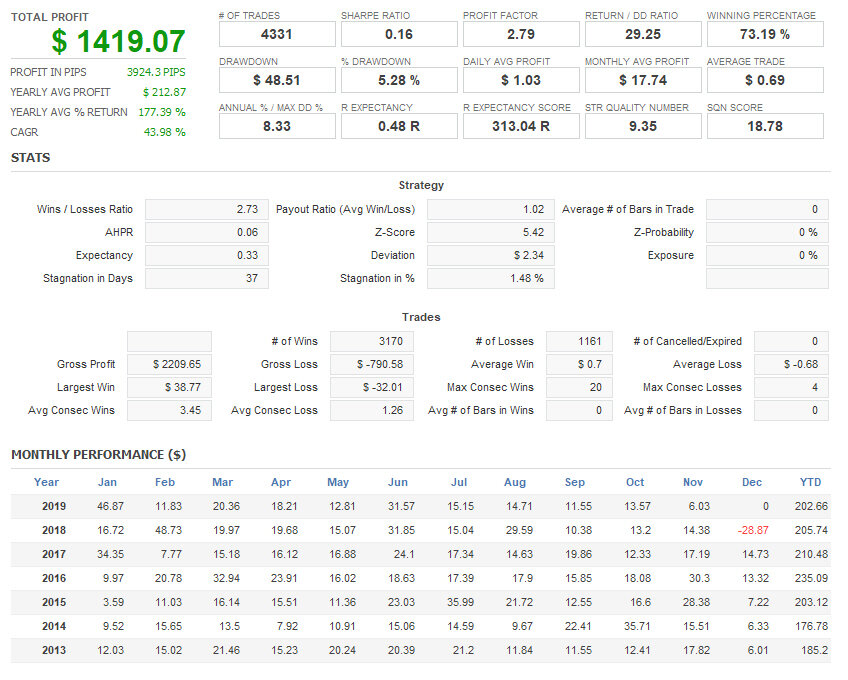The width and height of the screenshot is (848, 680).
Task: Select the 2015 Jul value 35.99
Action: point(460,602)
